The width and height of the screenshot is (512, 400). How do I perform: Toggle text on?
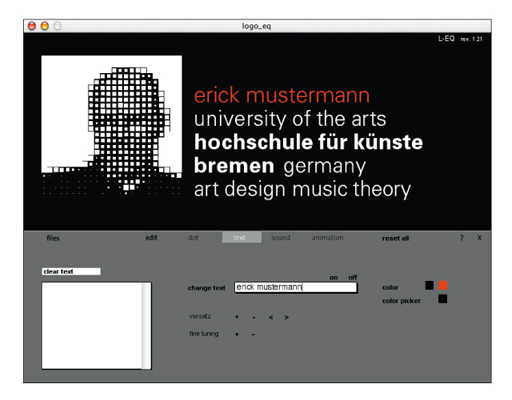point(334,277)
